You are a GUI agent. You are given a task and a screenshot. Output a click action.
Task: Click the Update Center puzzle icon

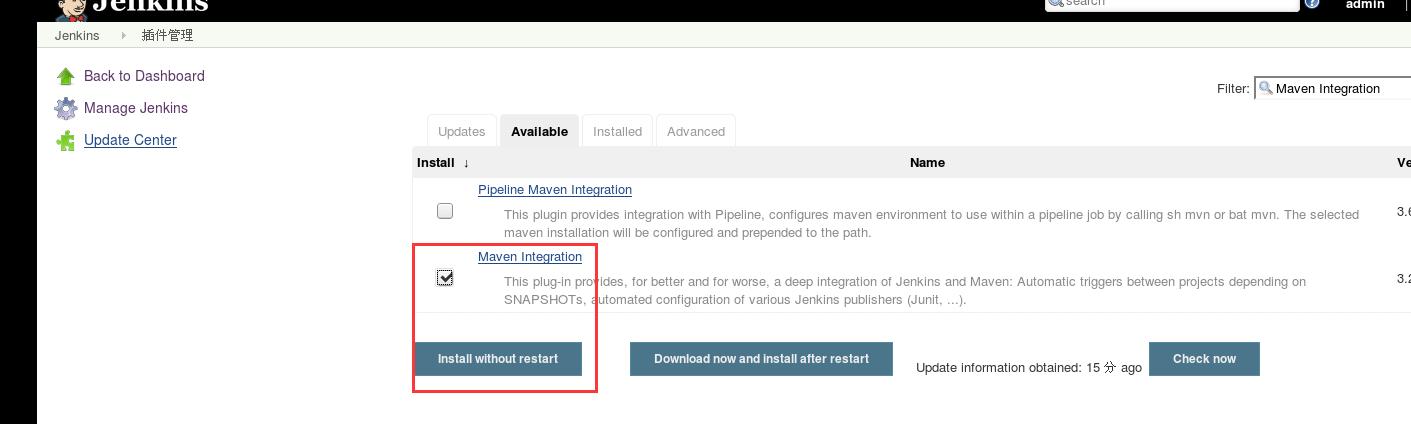66,140
